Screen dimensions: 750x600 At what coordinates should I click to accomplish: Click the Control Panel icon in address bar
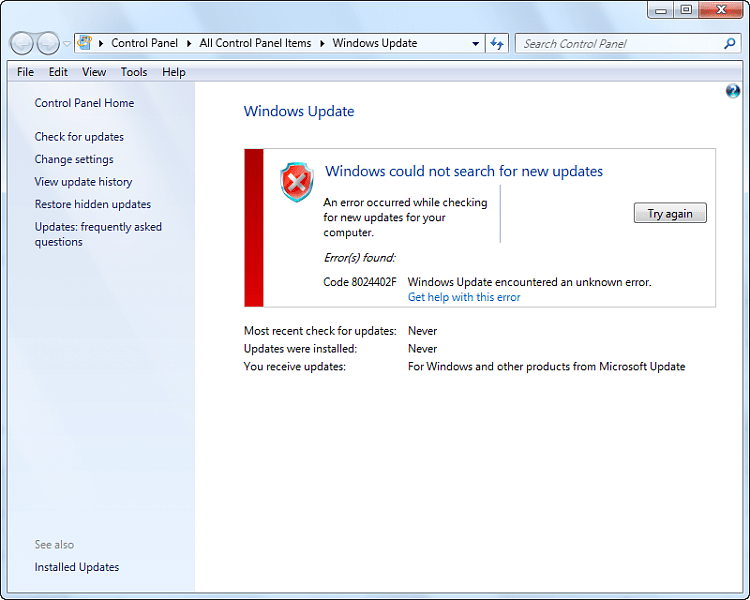coord(85,43)
